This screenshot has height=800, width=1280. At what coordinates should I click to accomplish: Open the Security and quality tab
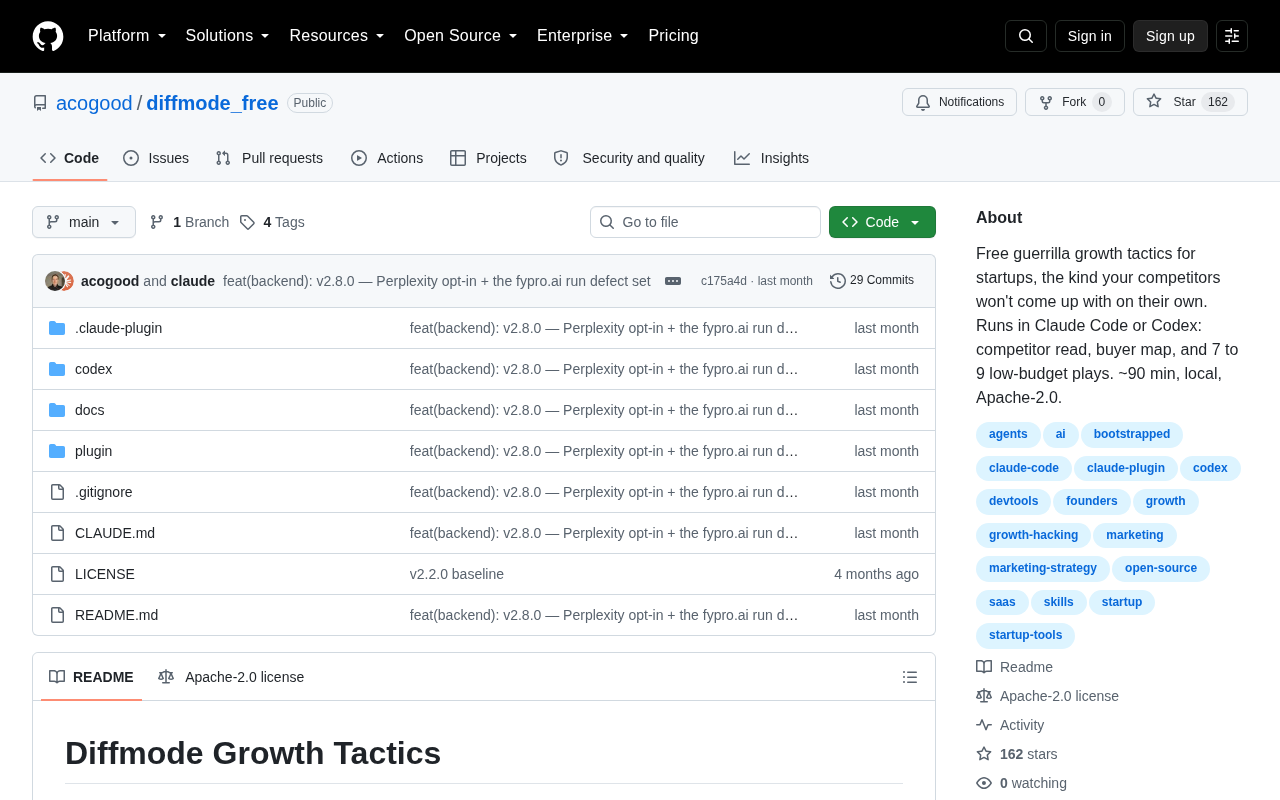(x=629, y=158)
